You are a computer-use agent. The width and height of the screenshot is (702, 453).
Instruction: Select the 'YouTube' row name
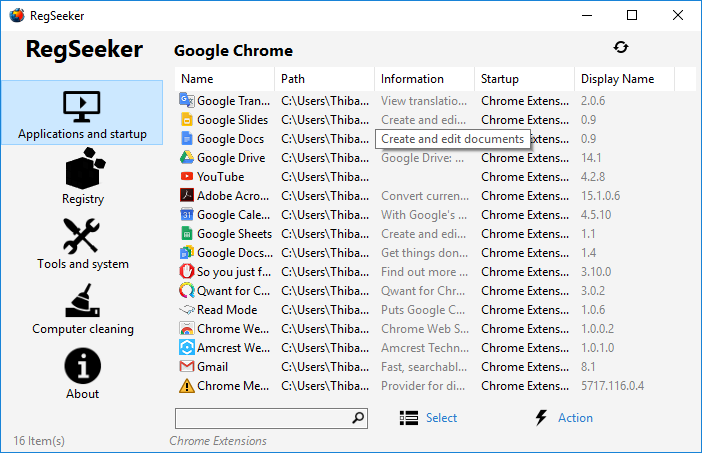(221, 177)
